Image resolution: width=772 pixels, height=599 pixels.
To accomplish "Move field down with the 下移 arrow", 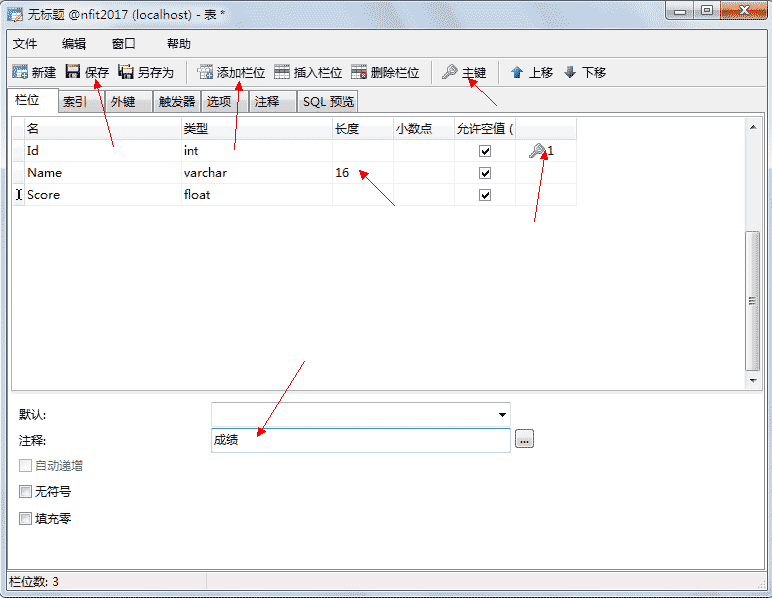I will (570, 72).
